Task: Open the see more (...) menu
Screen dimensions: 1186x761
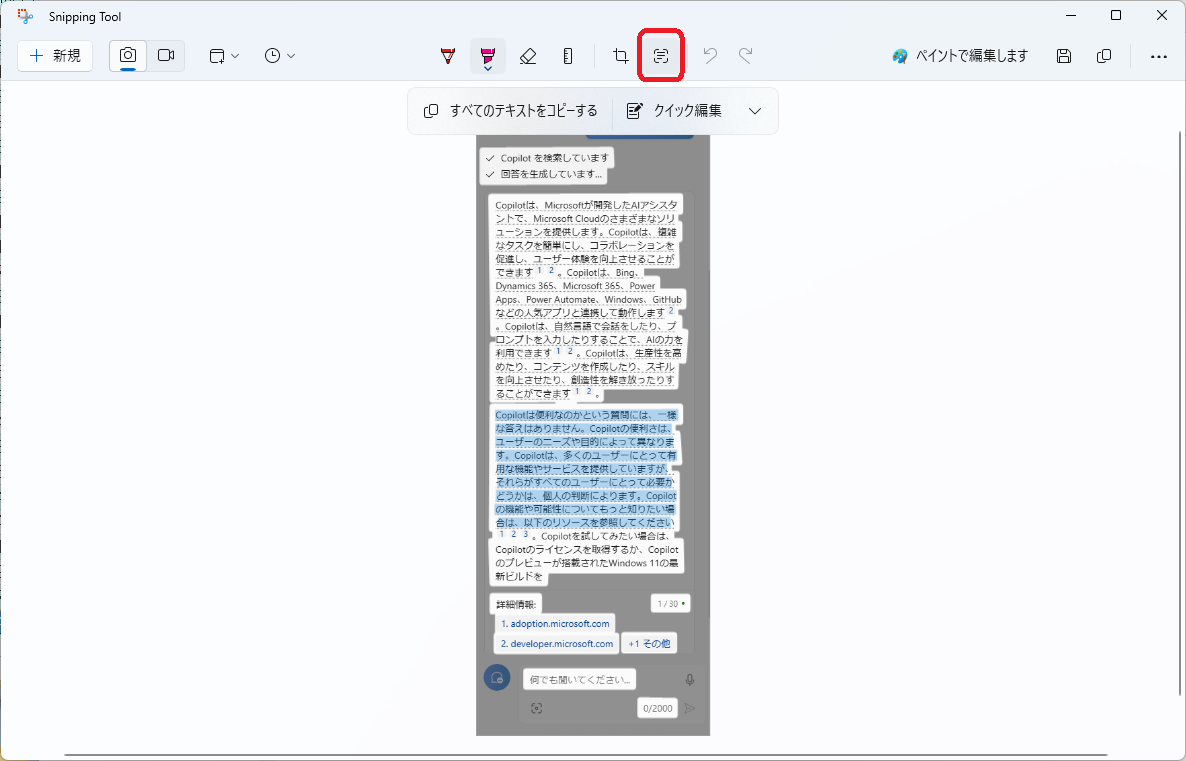Action: [1158, 56]
